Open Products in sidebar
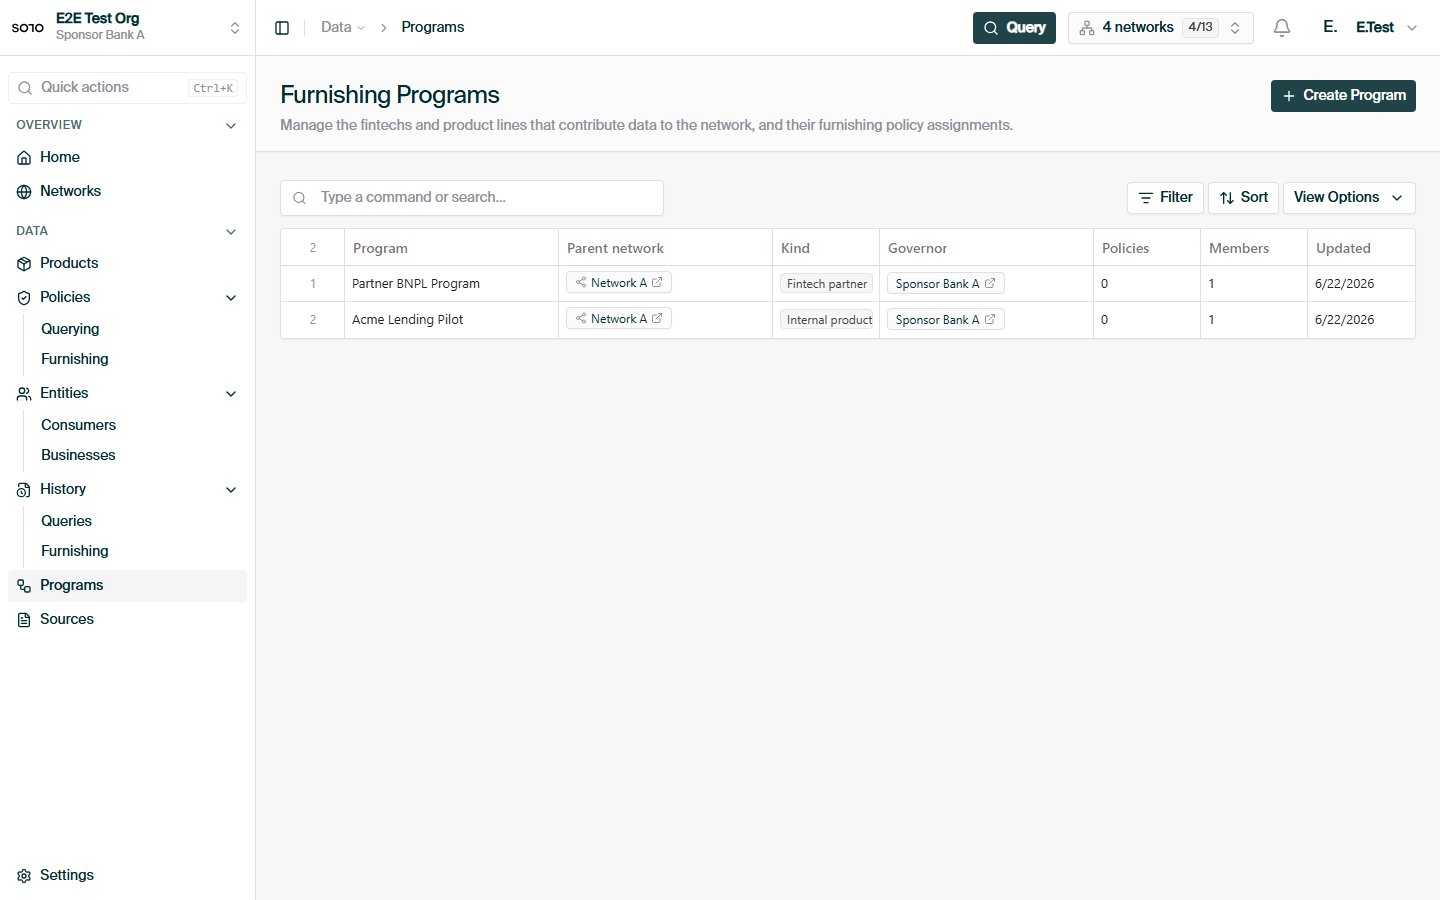Image resolution: width=1440 pixels, height=900 pixels. (x=127, y=264)
